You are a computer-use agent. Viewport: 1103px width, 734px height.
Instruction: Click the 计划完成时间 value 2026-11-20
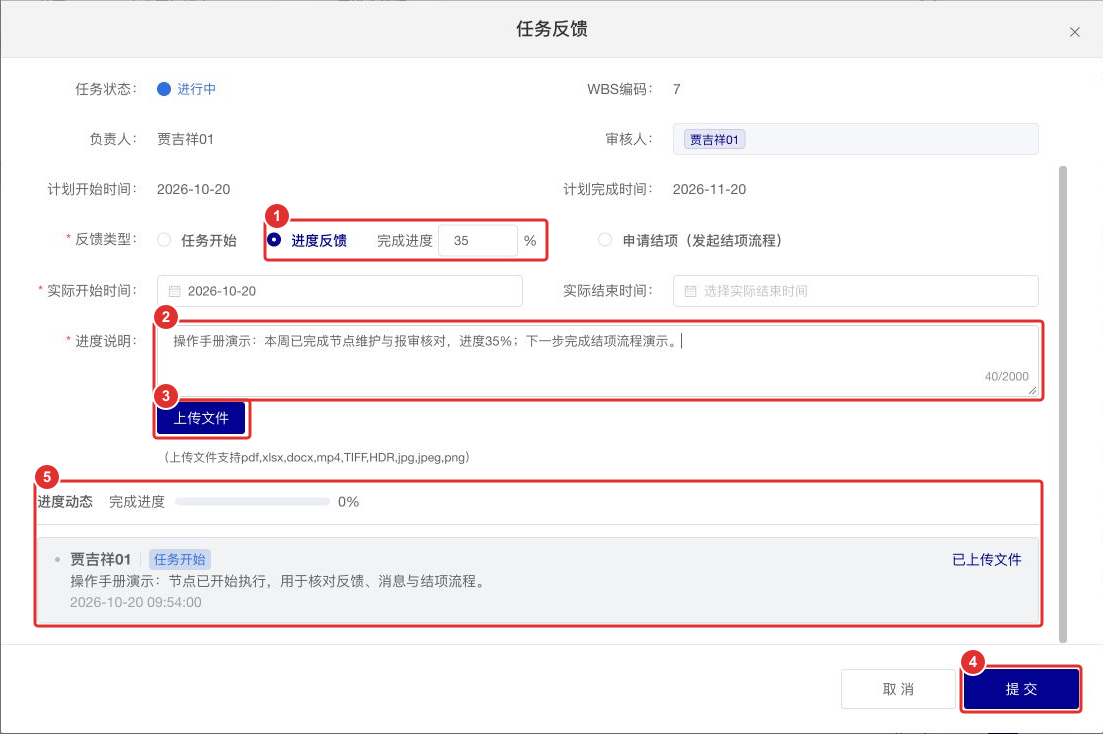(x=709, y=189)
